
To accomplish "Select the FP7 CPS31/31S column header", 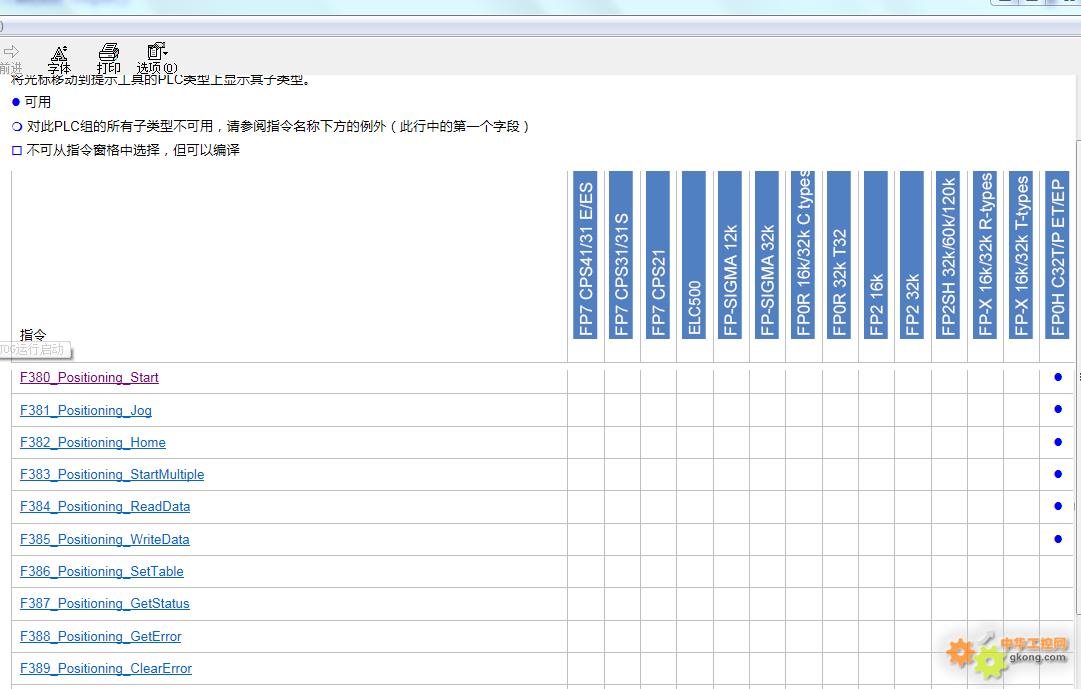I will (x=621, y=255).
